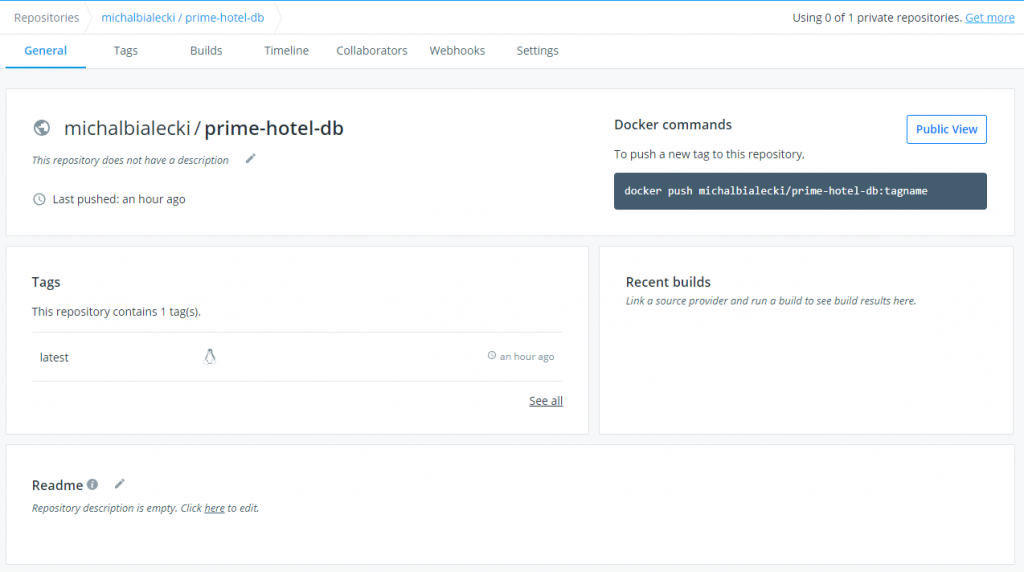
Task: Click 'Link a source provider' build hint text
Action: coord(771,301)
